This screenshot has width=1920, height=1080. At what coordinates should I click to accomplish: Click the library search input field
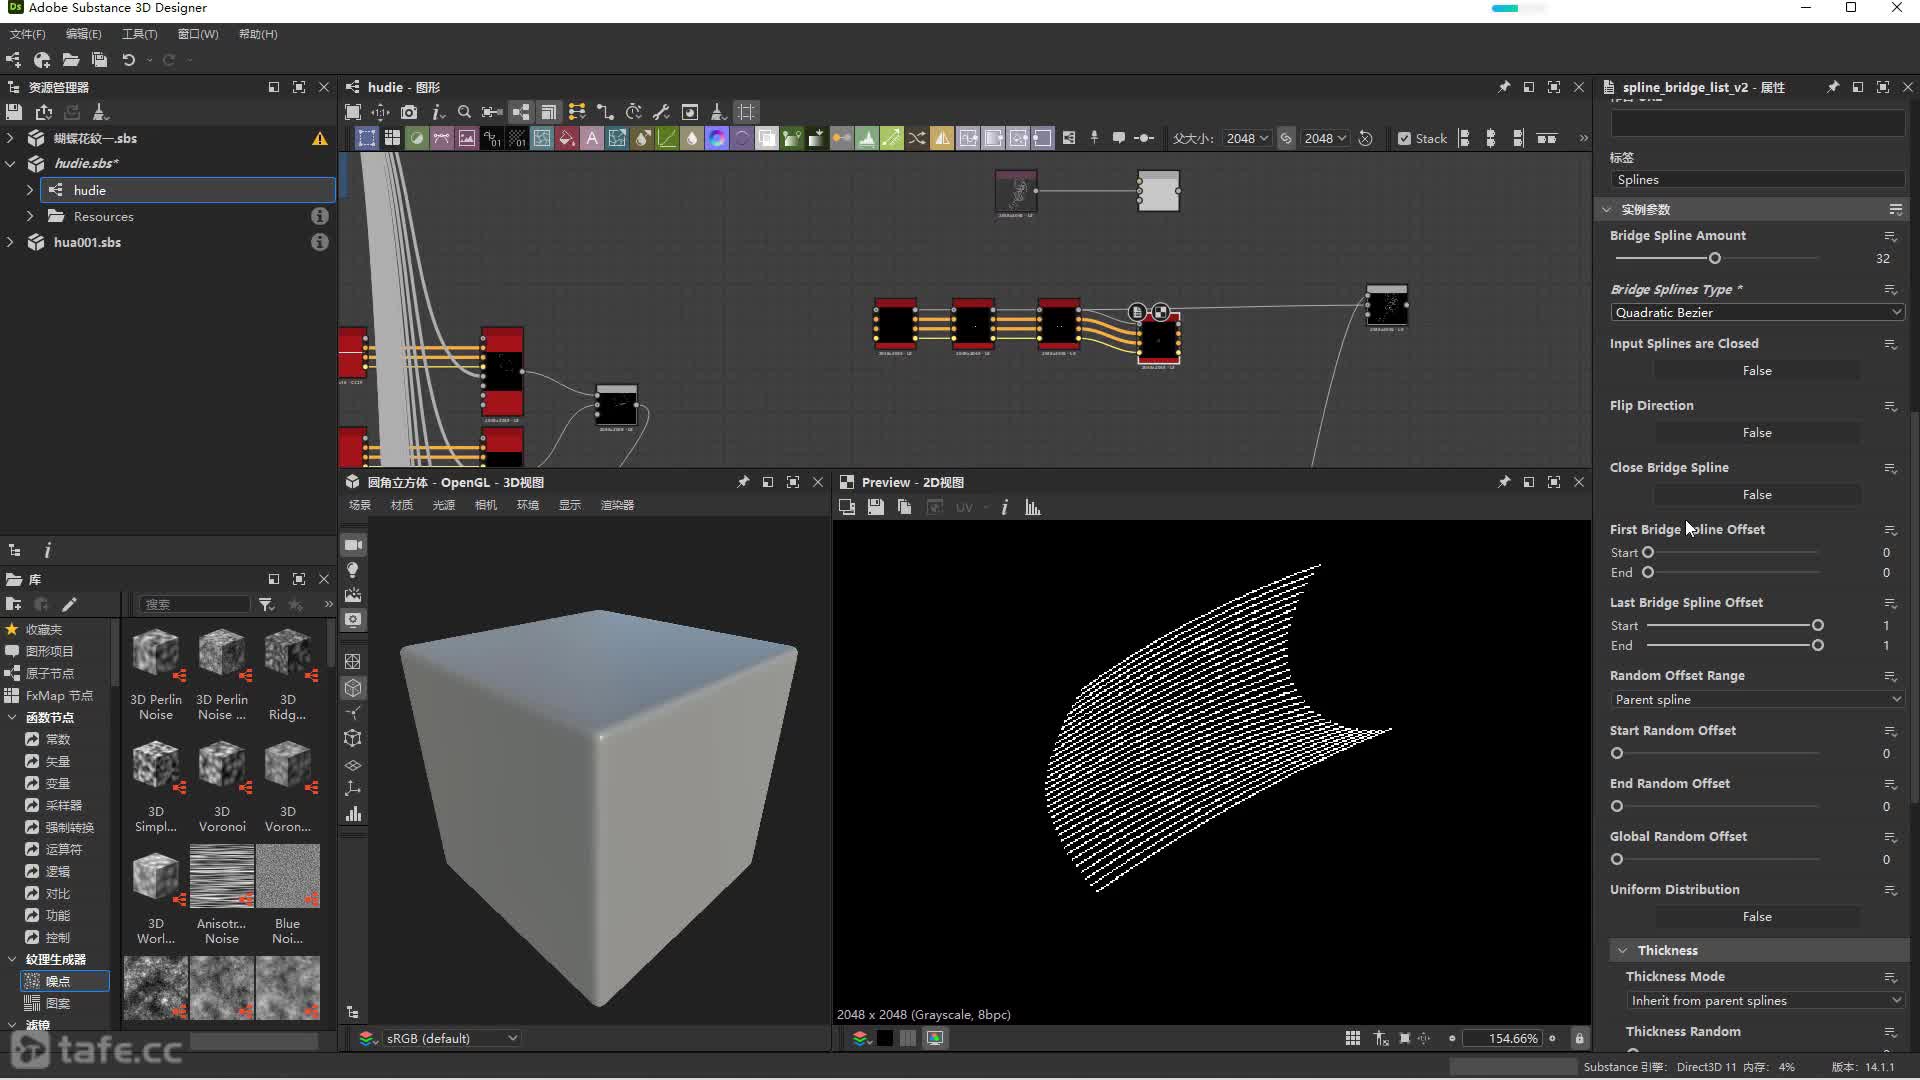click(194, 604)
